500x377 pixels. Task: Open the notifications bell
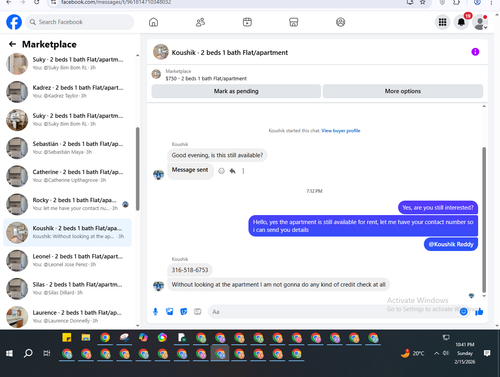461,22
